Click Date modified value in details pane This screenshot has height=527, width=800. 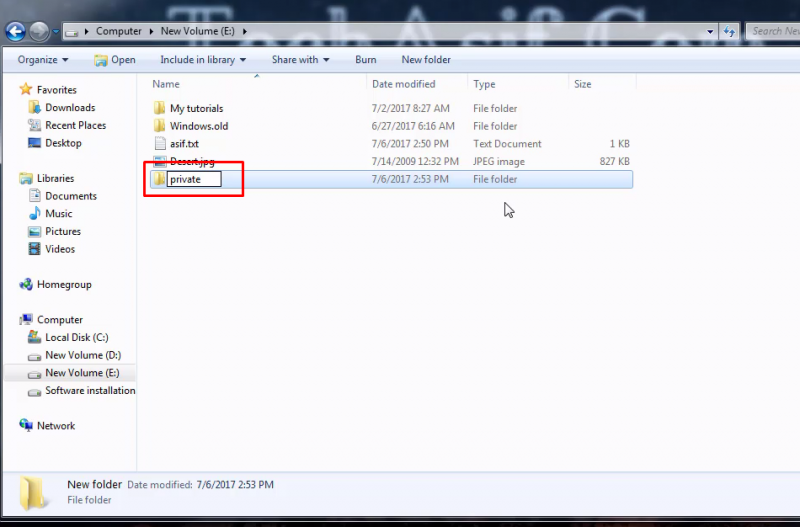point(235,485)
